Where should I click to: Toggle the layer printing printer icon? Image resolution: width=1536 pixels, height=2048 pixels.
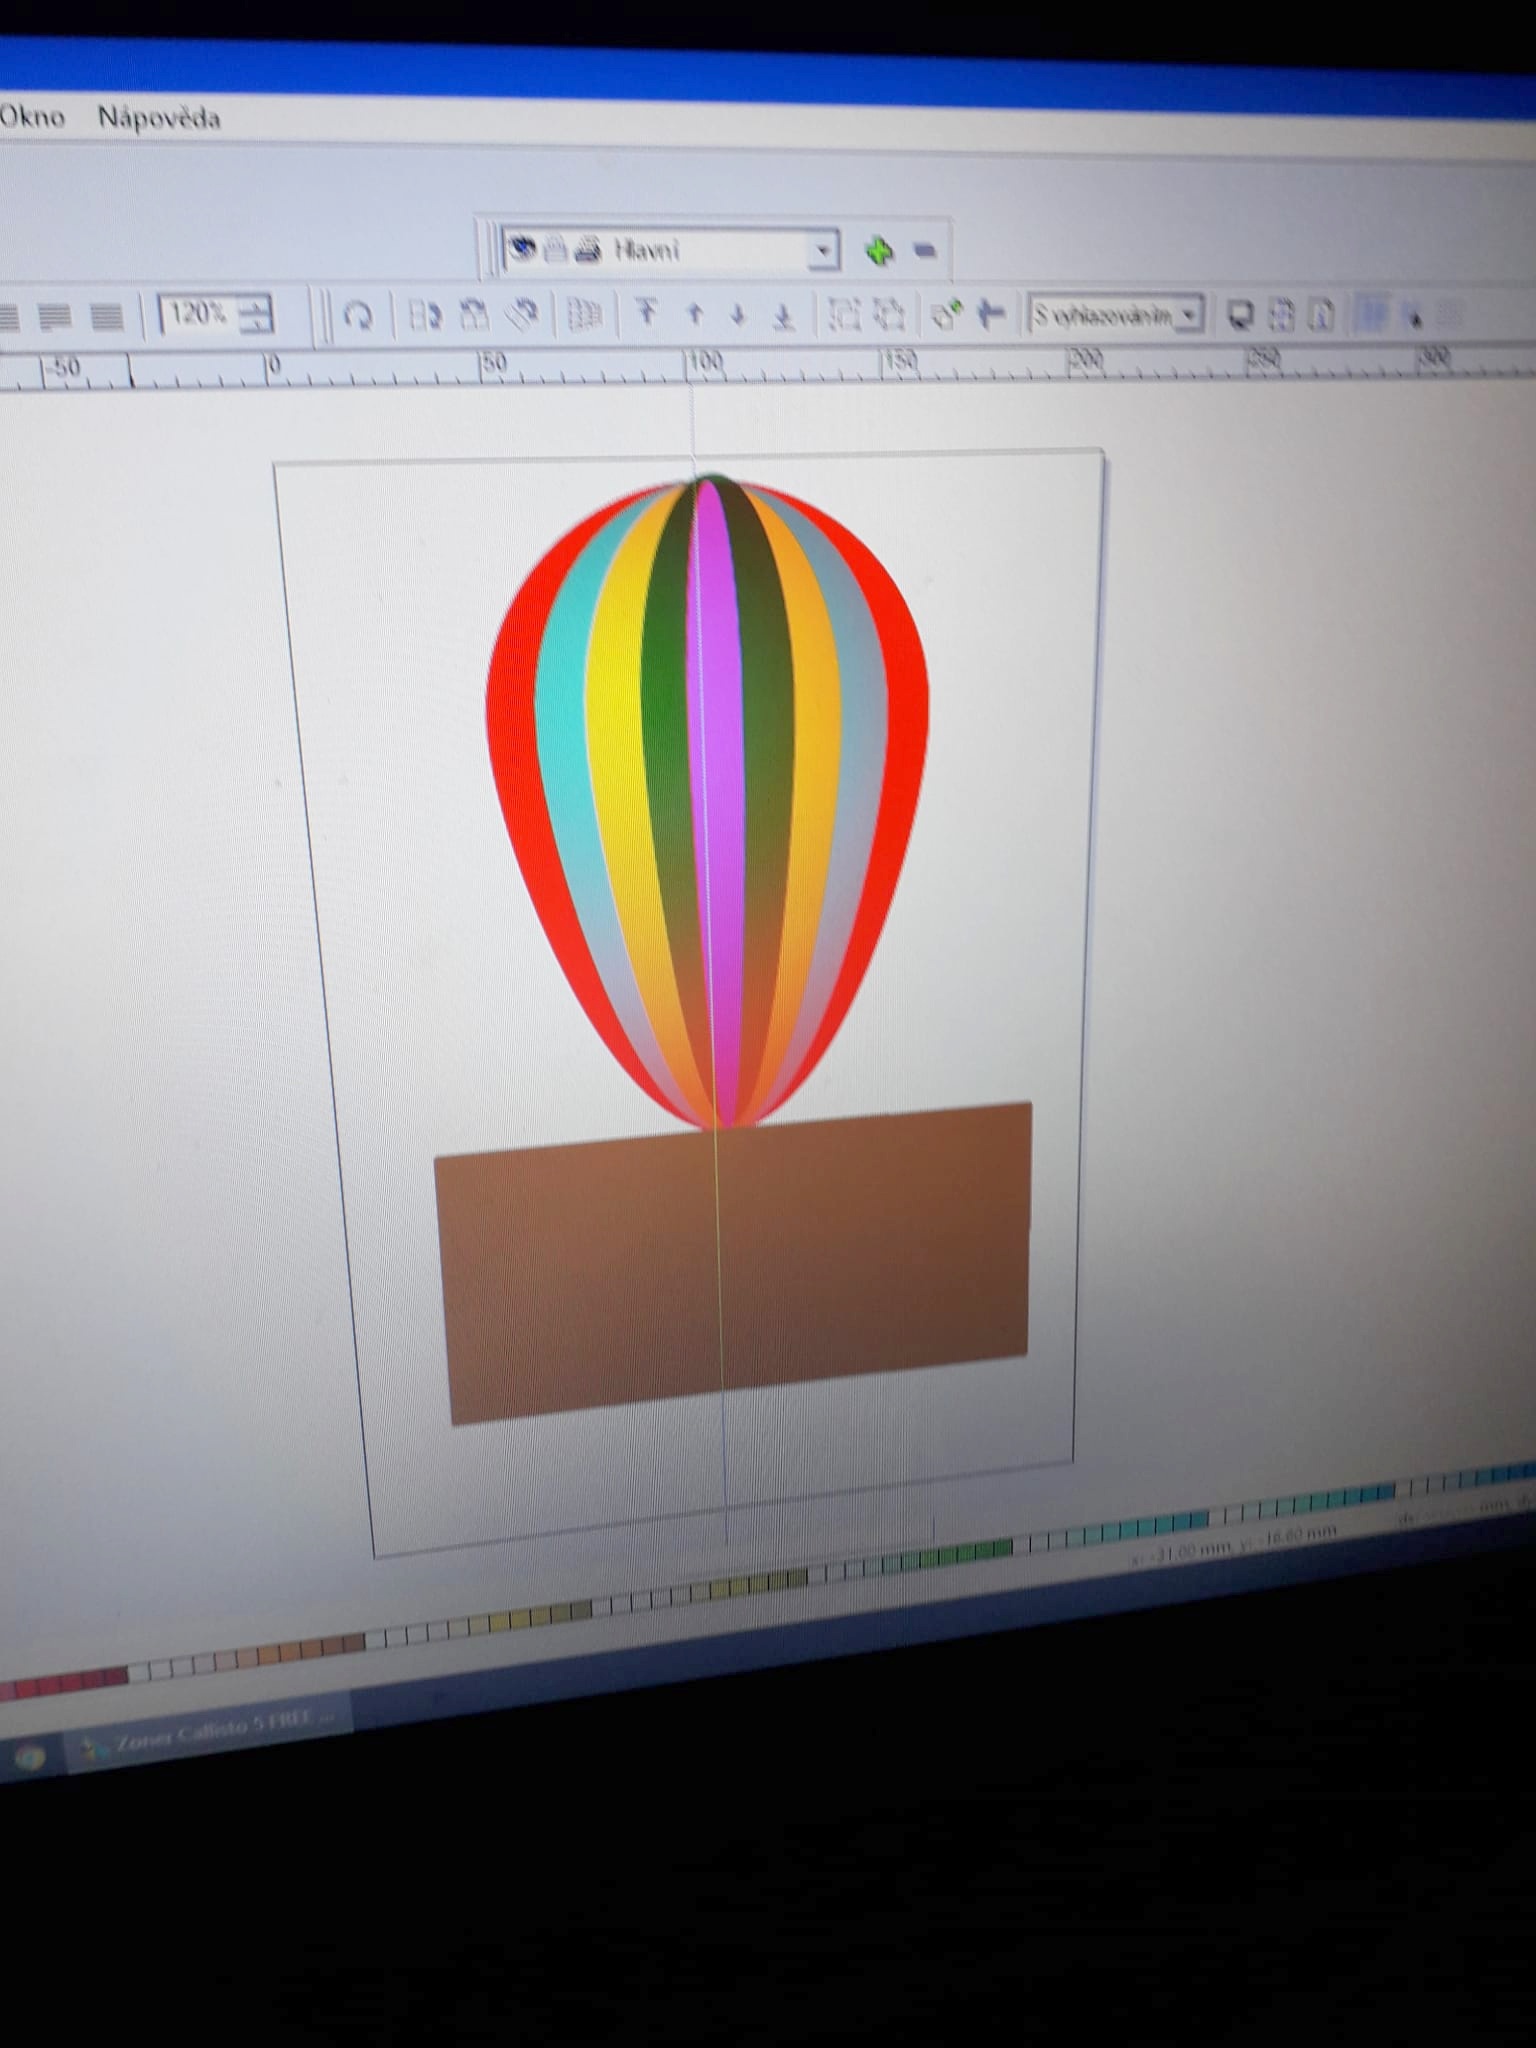point(587,250)
